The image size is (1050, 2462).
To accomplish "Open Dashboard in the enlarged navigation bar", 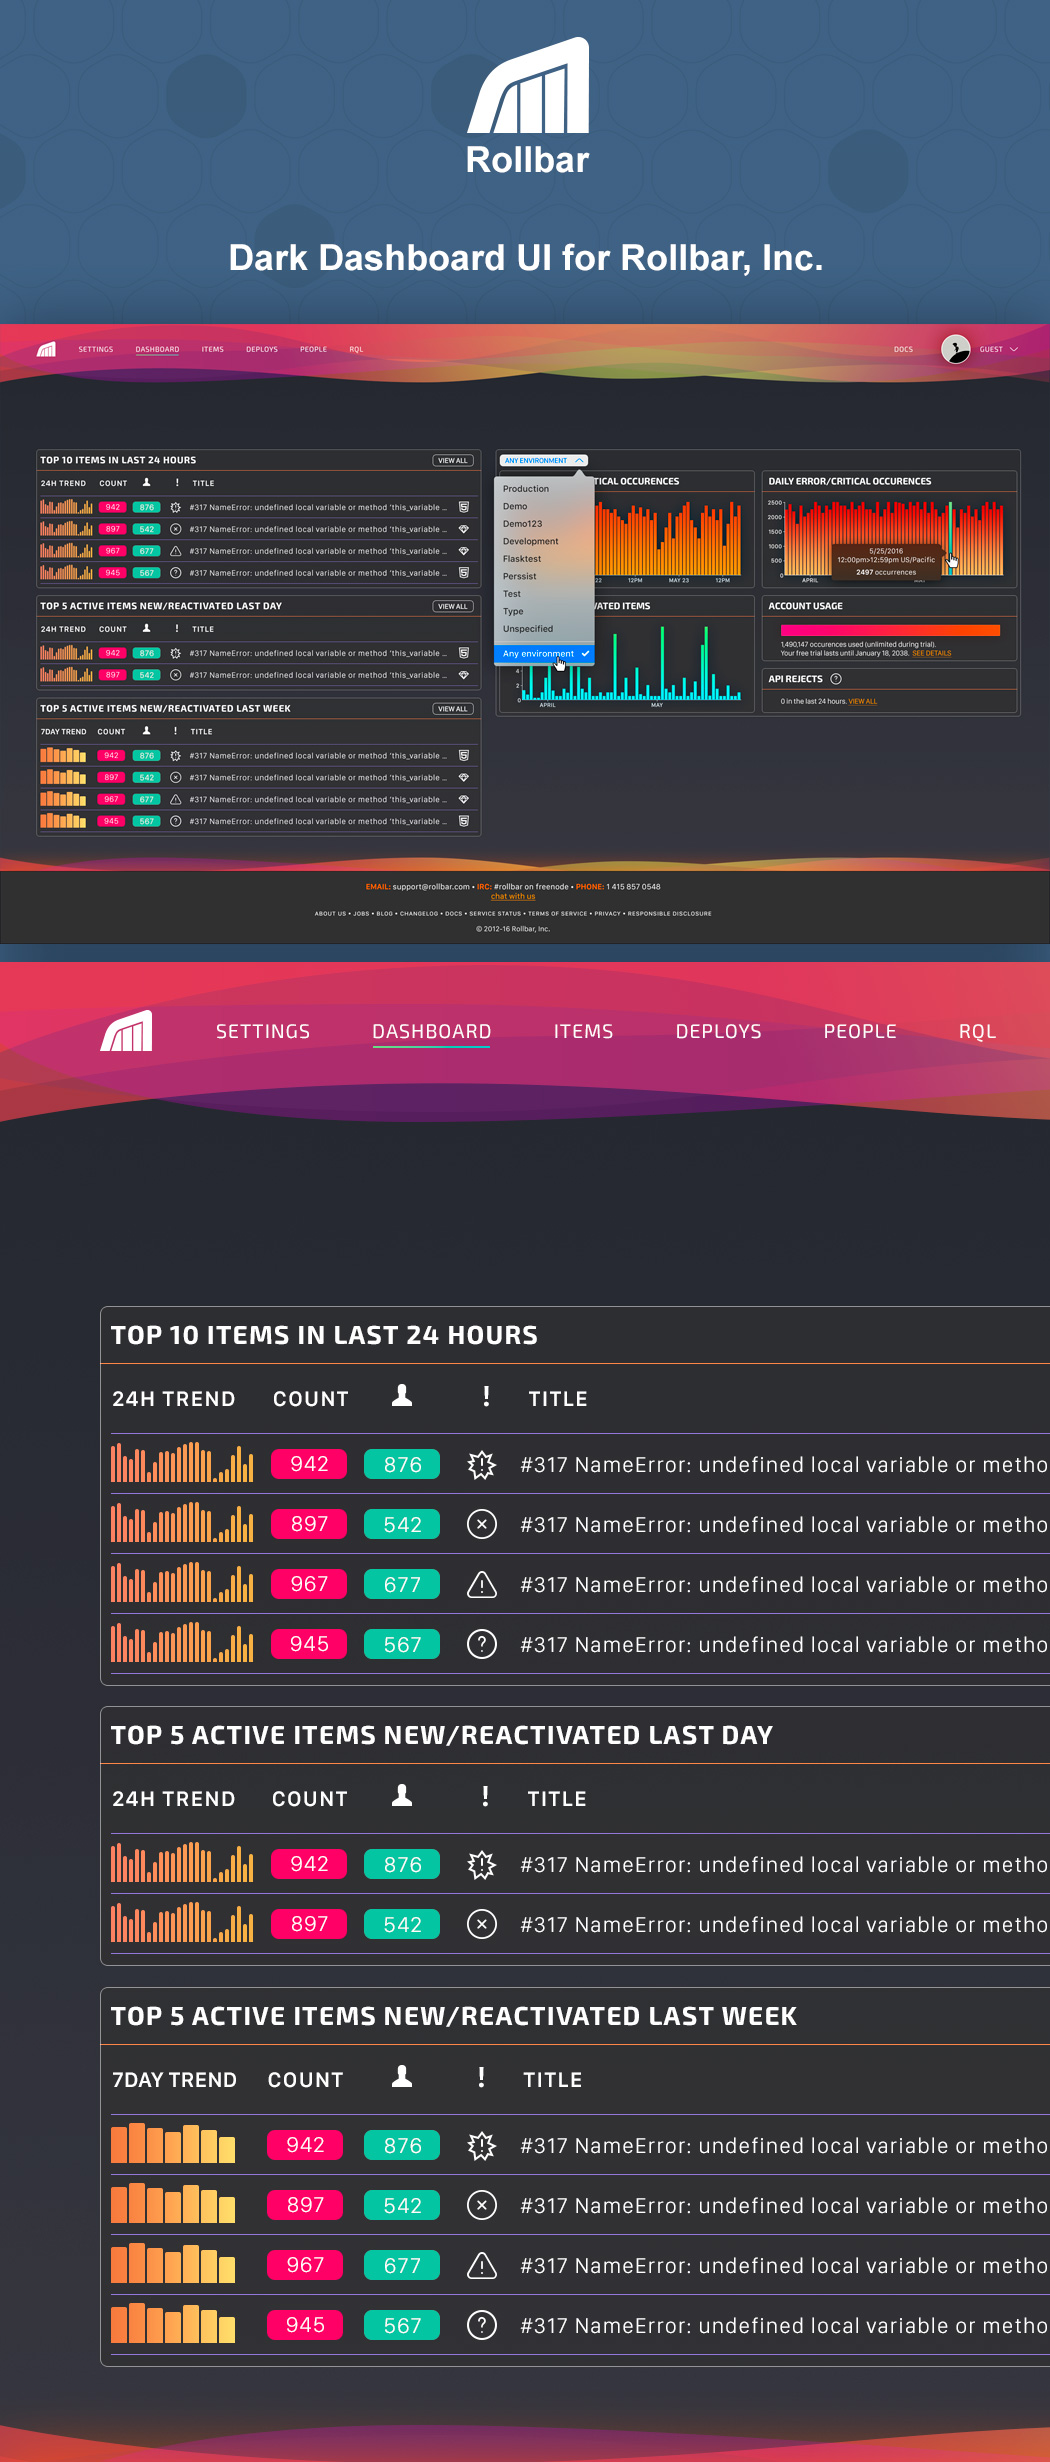I will tap(432, 1031).
